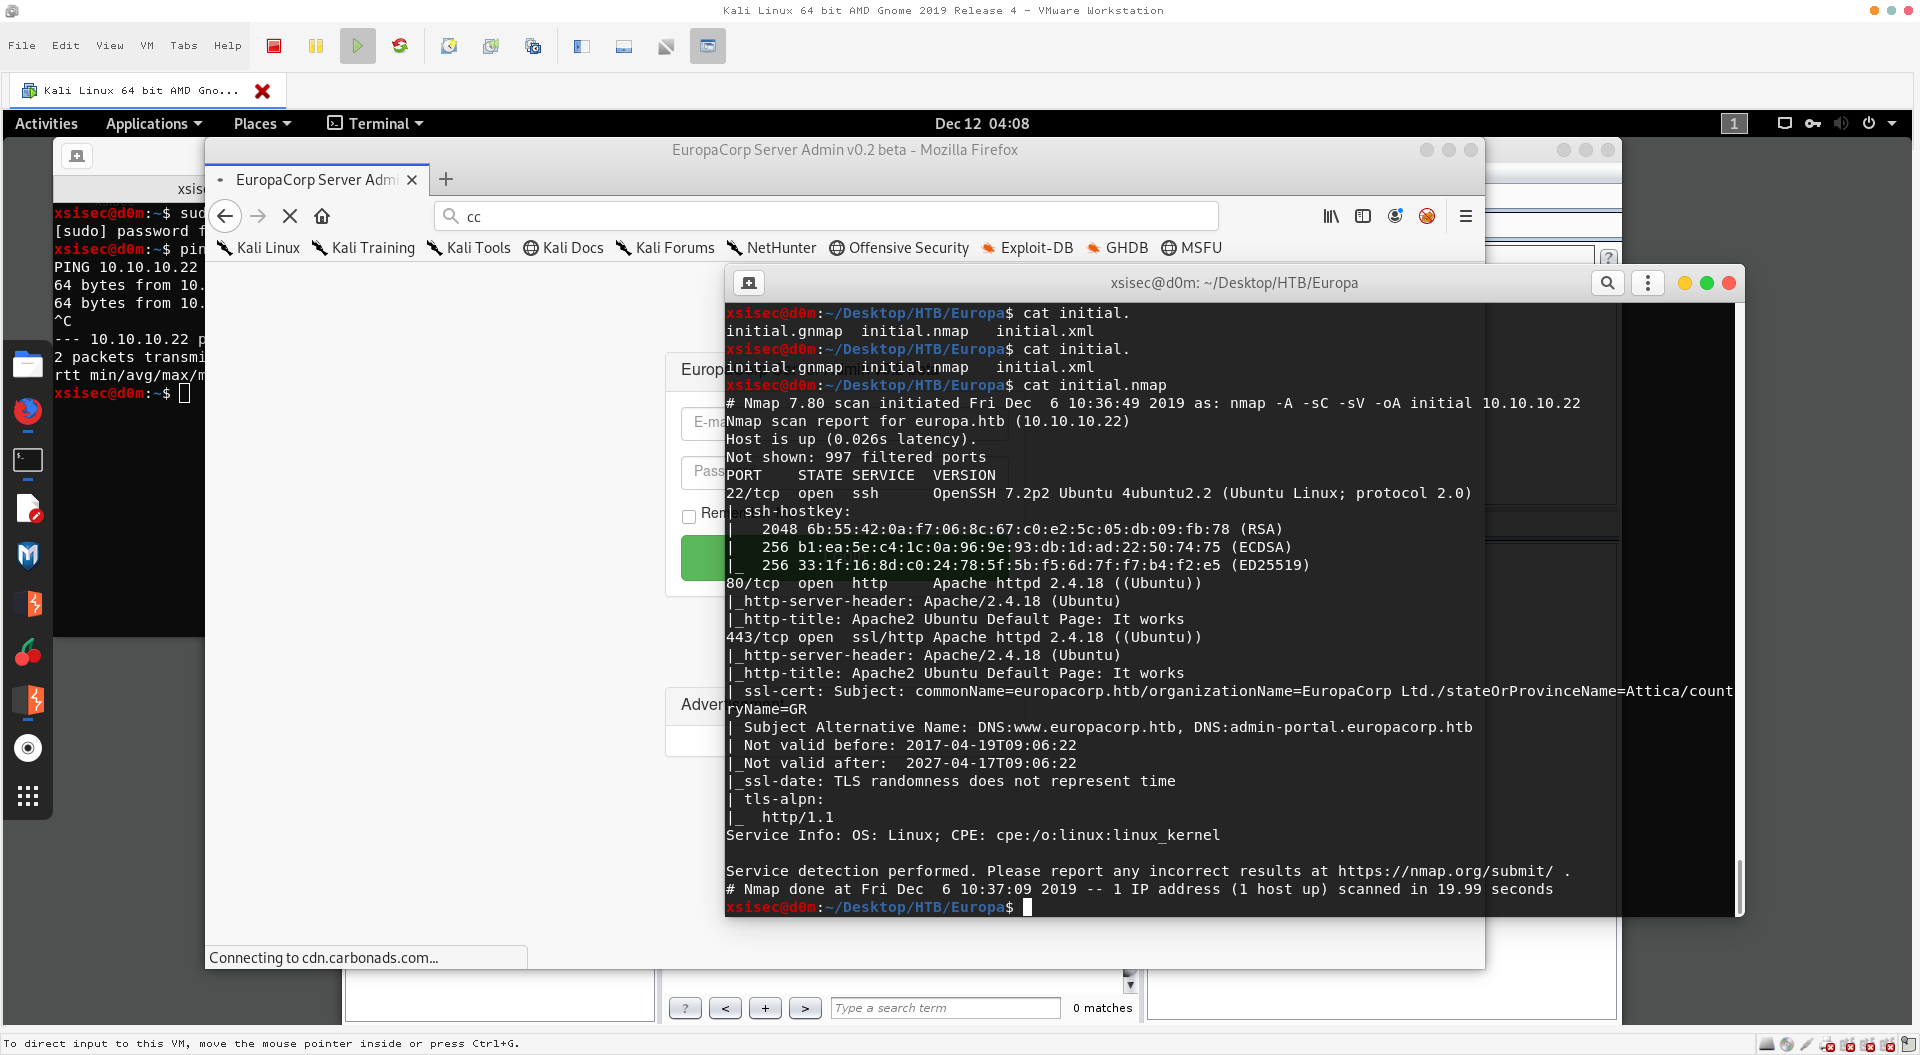Click the plus button by search

click(x=765, y=1008)
